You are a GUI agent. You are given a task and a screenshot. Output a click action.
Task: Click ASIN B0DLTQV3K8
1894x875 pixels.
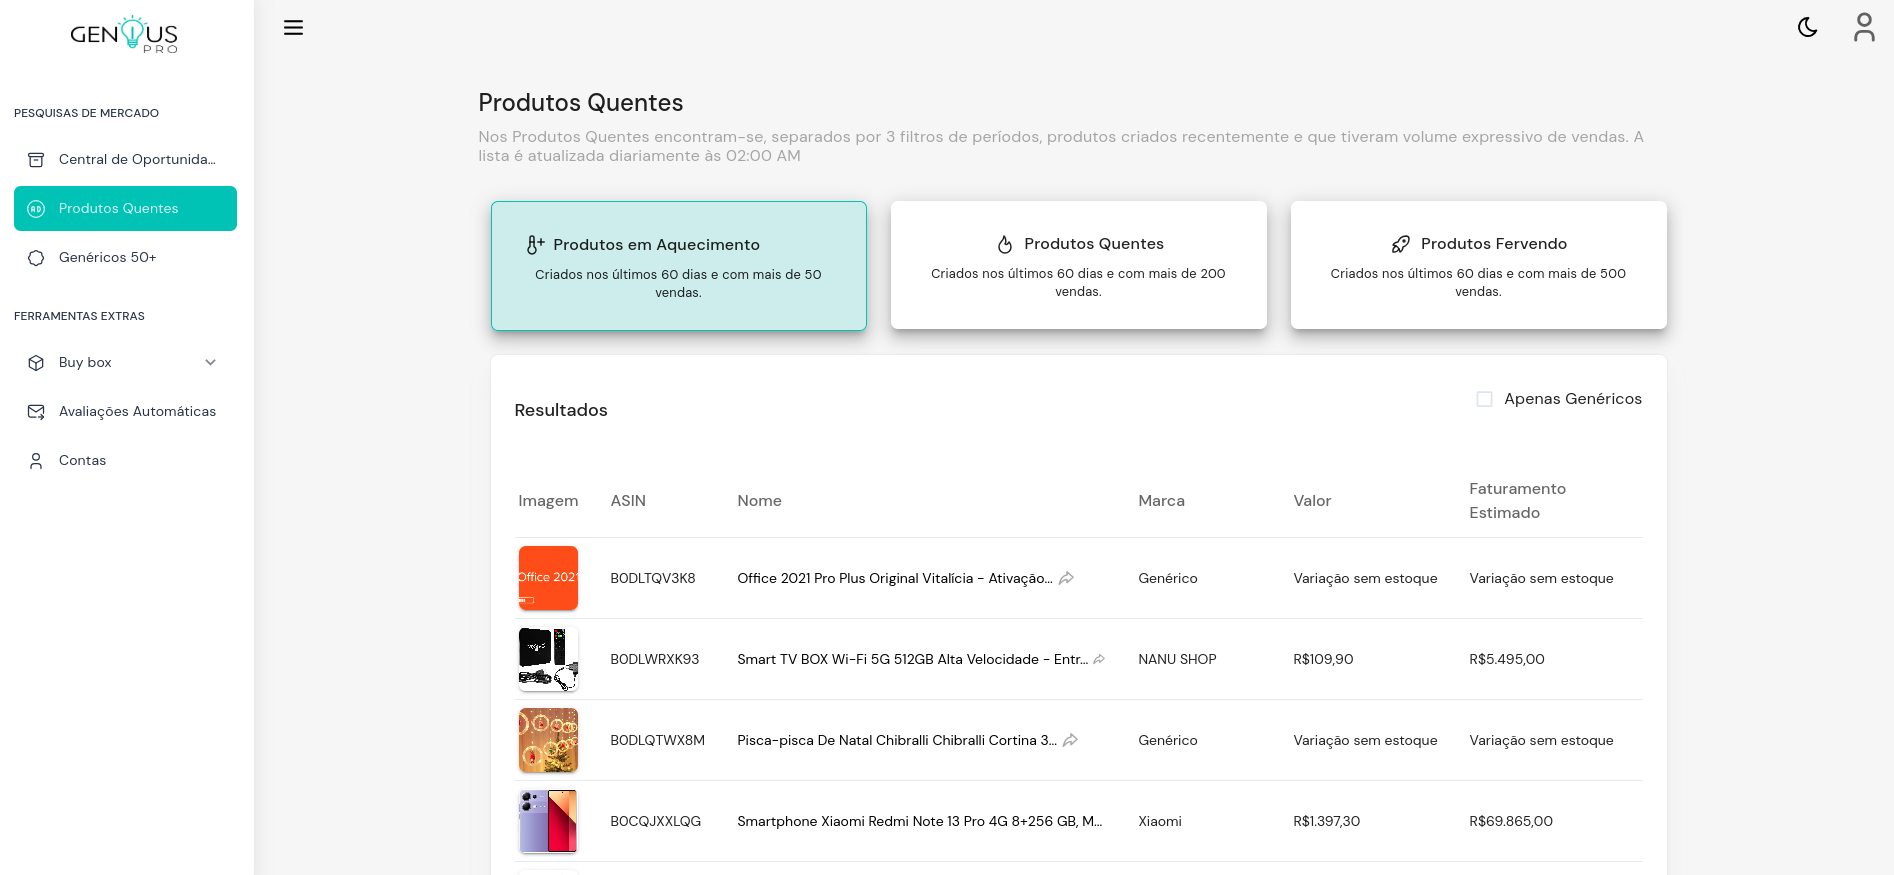click(653, 578)
